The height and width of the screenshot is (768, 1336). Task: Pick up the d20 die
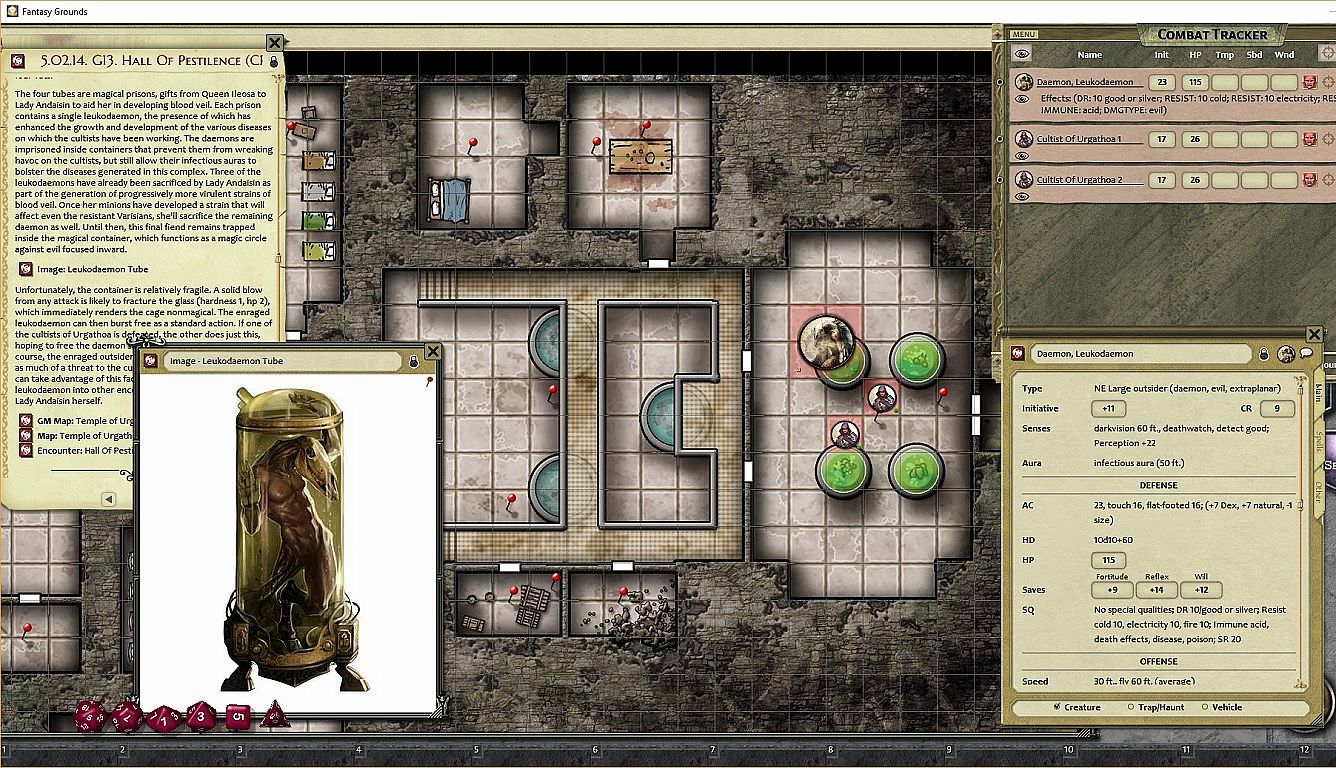click(x=90, y=716)
